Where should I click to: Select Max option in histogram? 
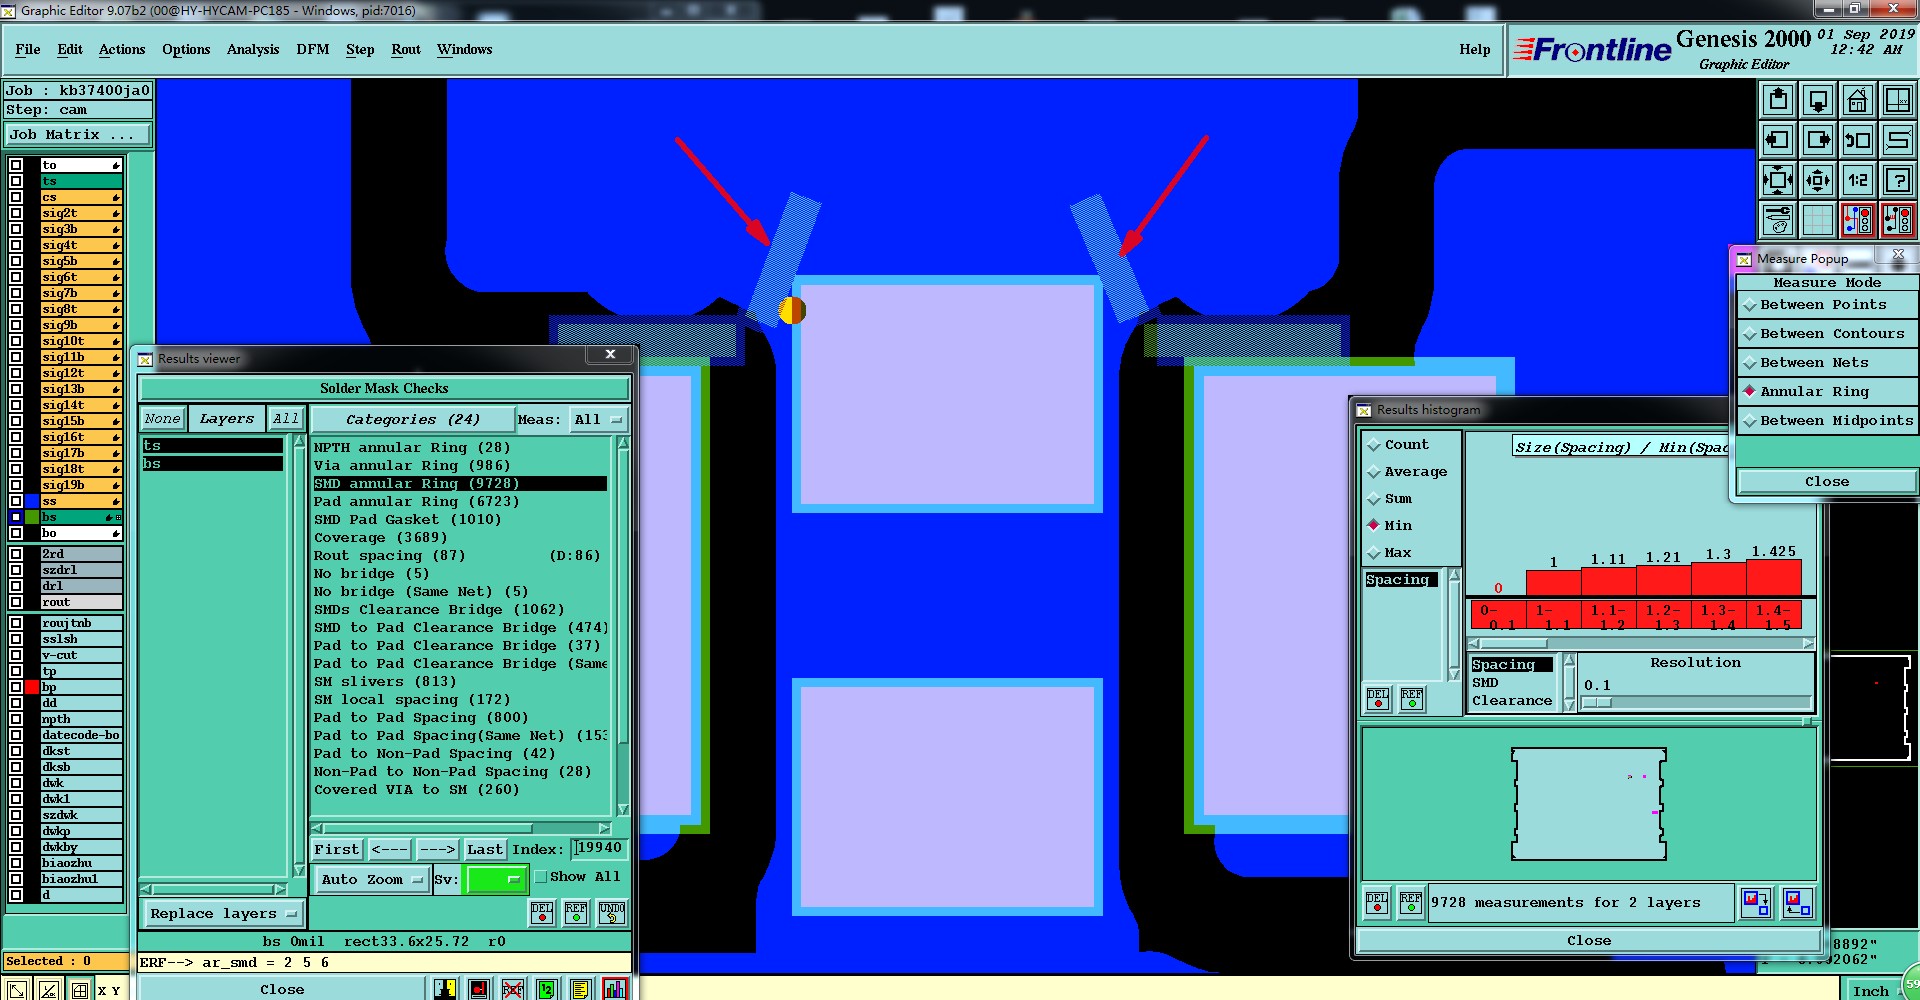(1390, 553)
